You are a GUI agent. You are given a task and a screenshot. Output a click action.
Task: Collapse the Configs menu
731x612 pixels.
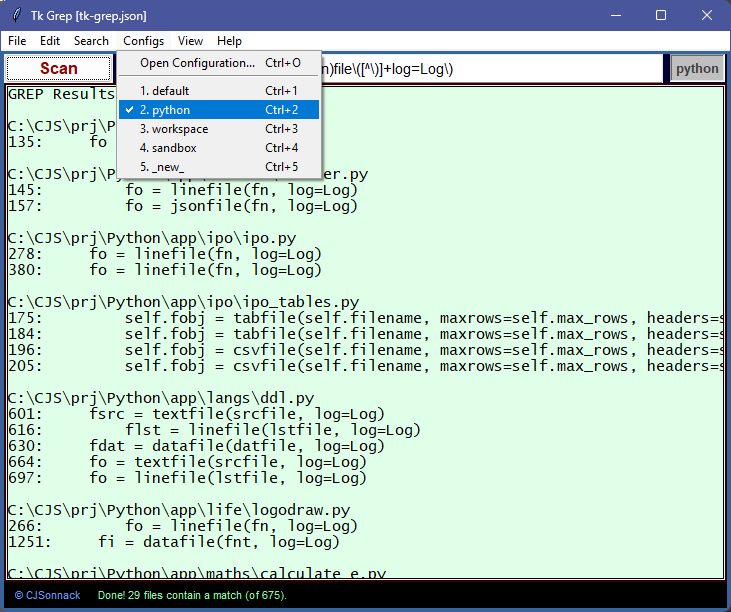(x=144, y=41)
